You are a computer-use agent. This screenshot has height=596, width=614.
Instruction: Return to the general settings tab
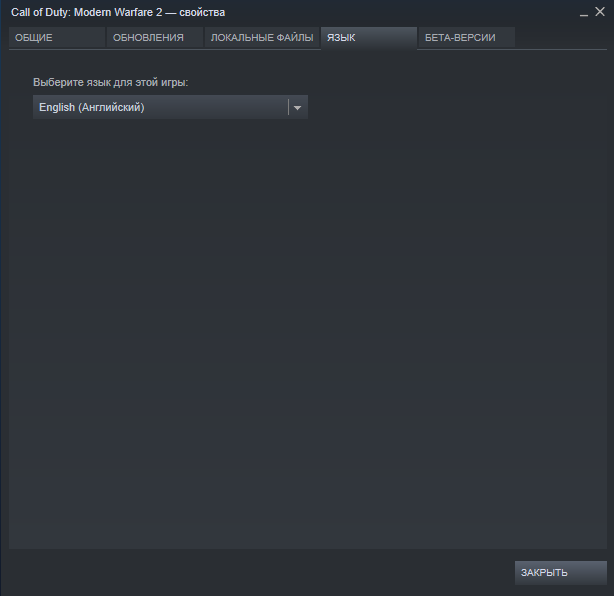coord(57,38)
